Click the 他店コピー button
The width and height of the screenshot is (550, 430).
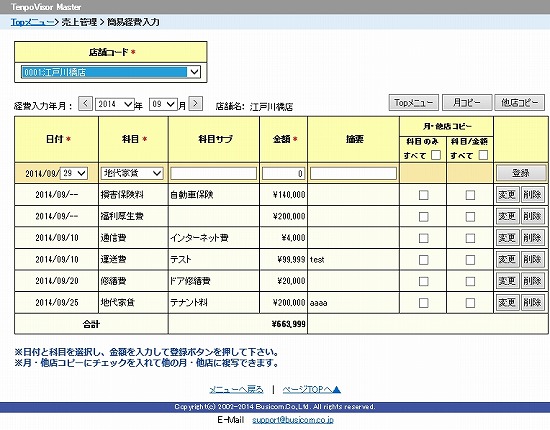click(519, 103)
